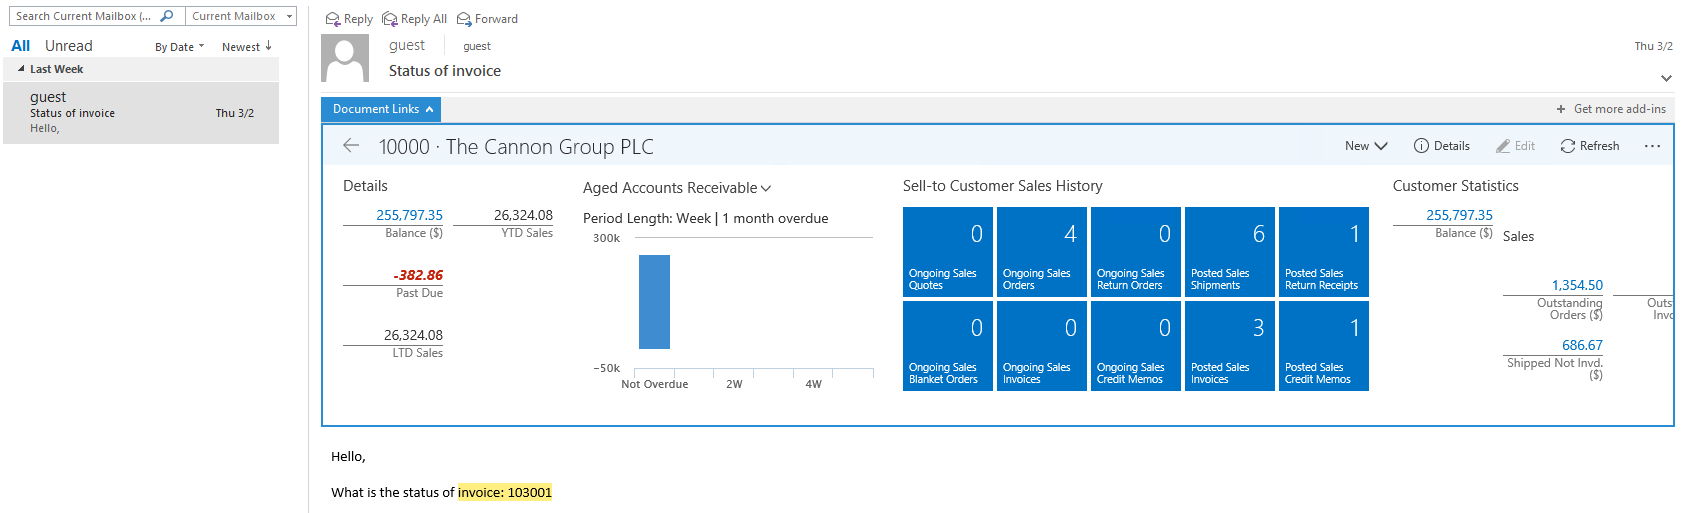Click the back arrow beside customer name
1683x513 pixels.
(x=351, y=146)
